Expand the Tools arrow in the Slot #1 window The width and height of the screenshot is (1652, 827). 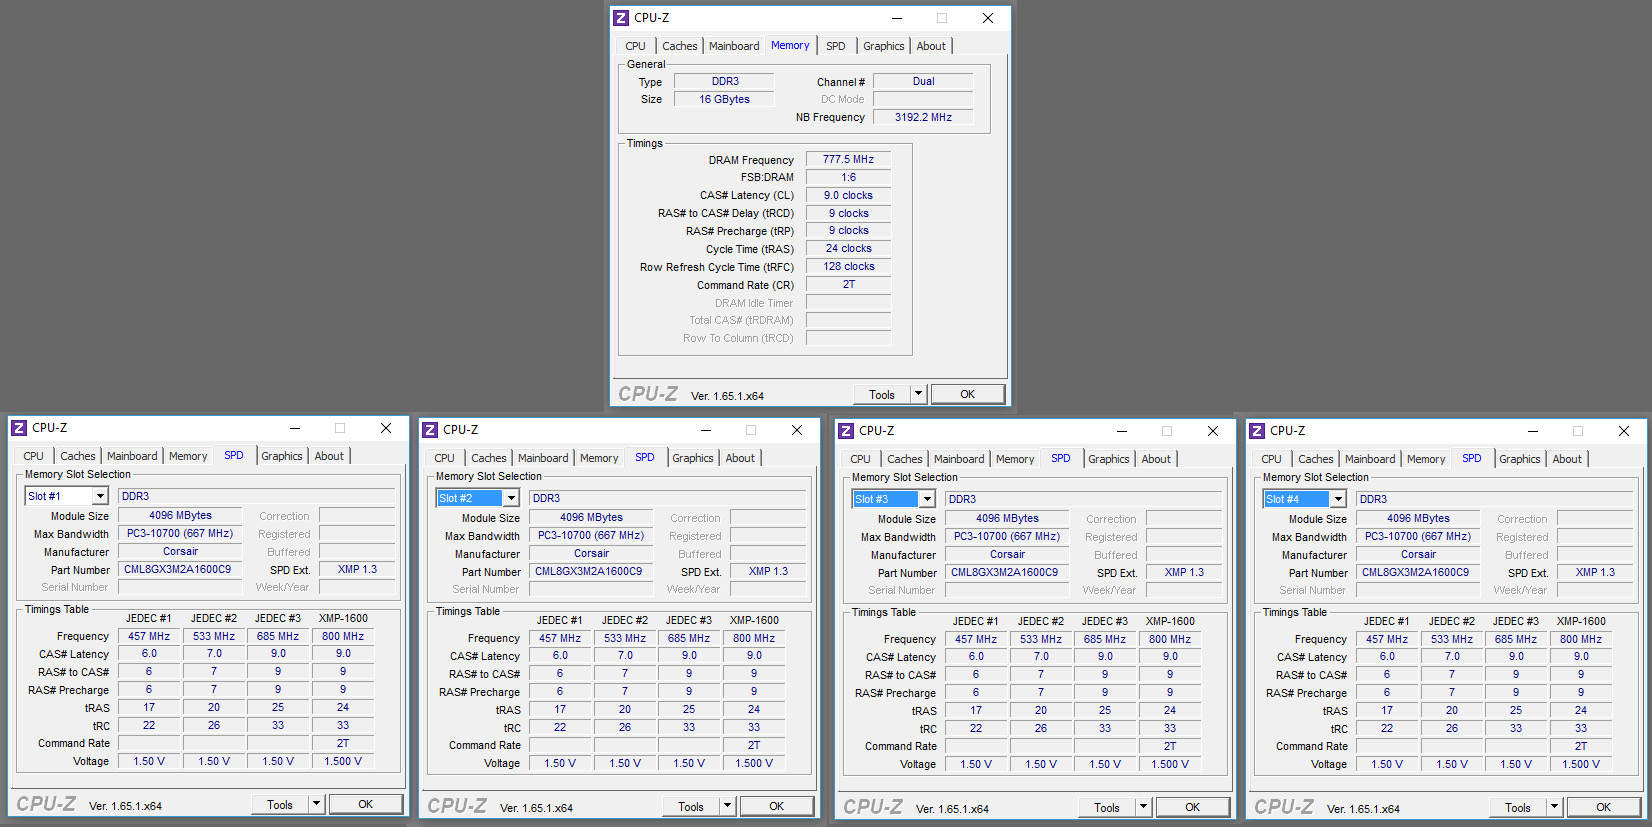point(316,804)
